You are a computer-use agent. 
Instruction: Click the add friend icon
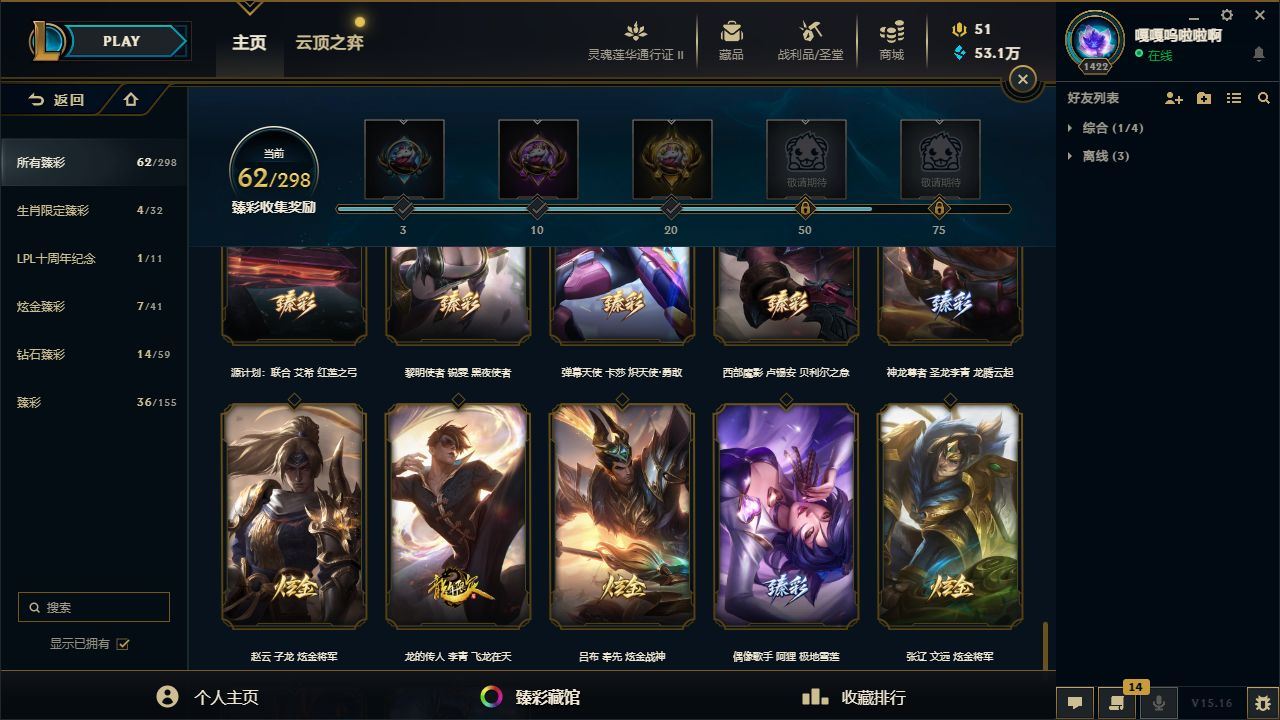click(x=1174, y=98)
